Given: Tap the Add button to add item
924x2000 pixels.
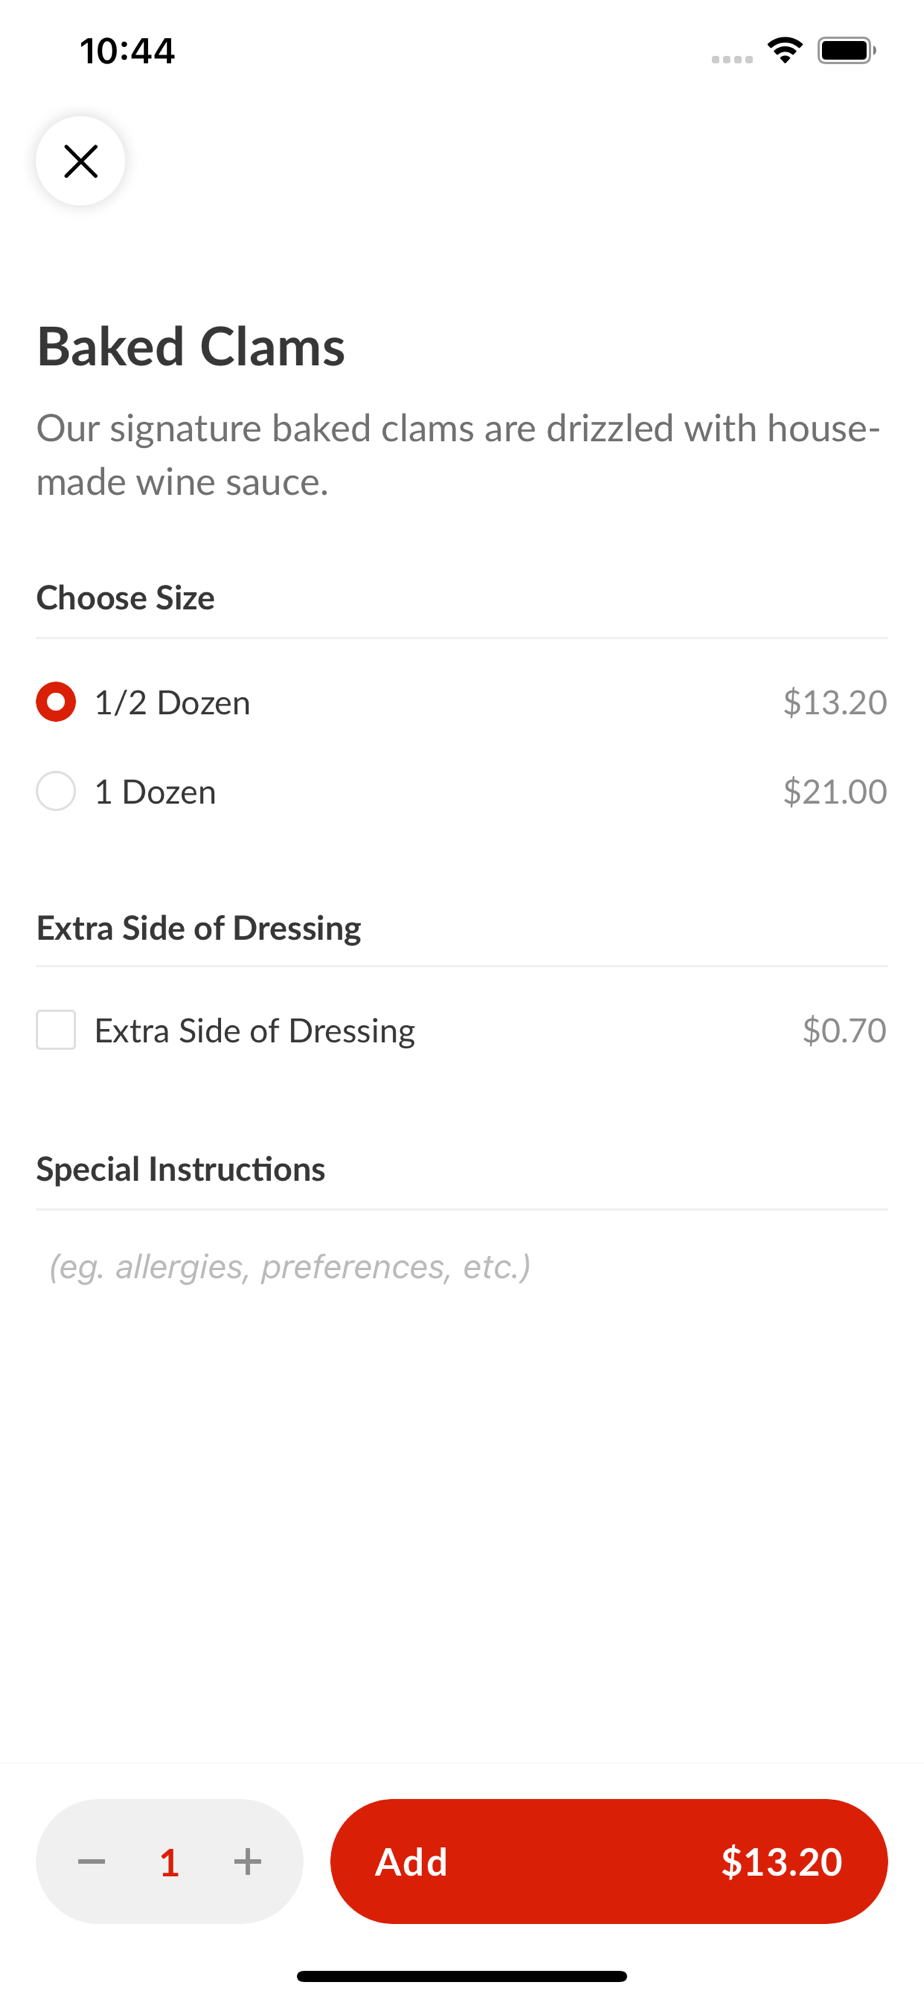Looking at the screenshot, I should coord(608,1861).
